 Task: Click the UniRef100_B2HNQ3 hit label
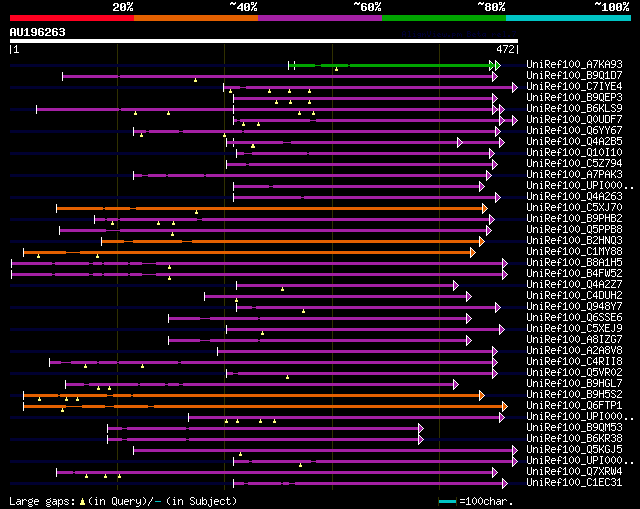tap(574, 240)
